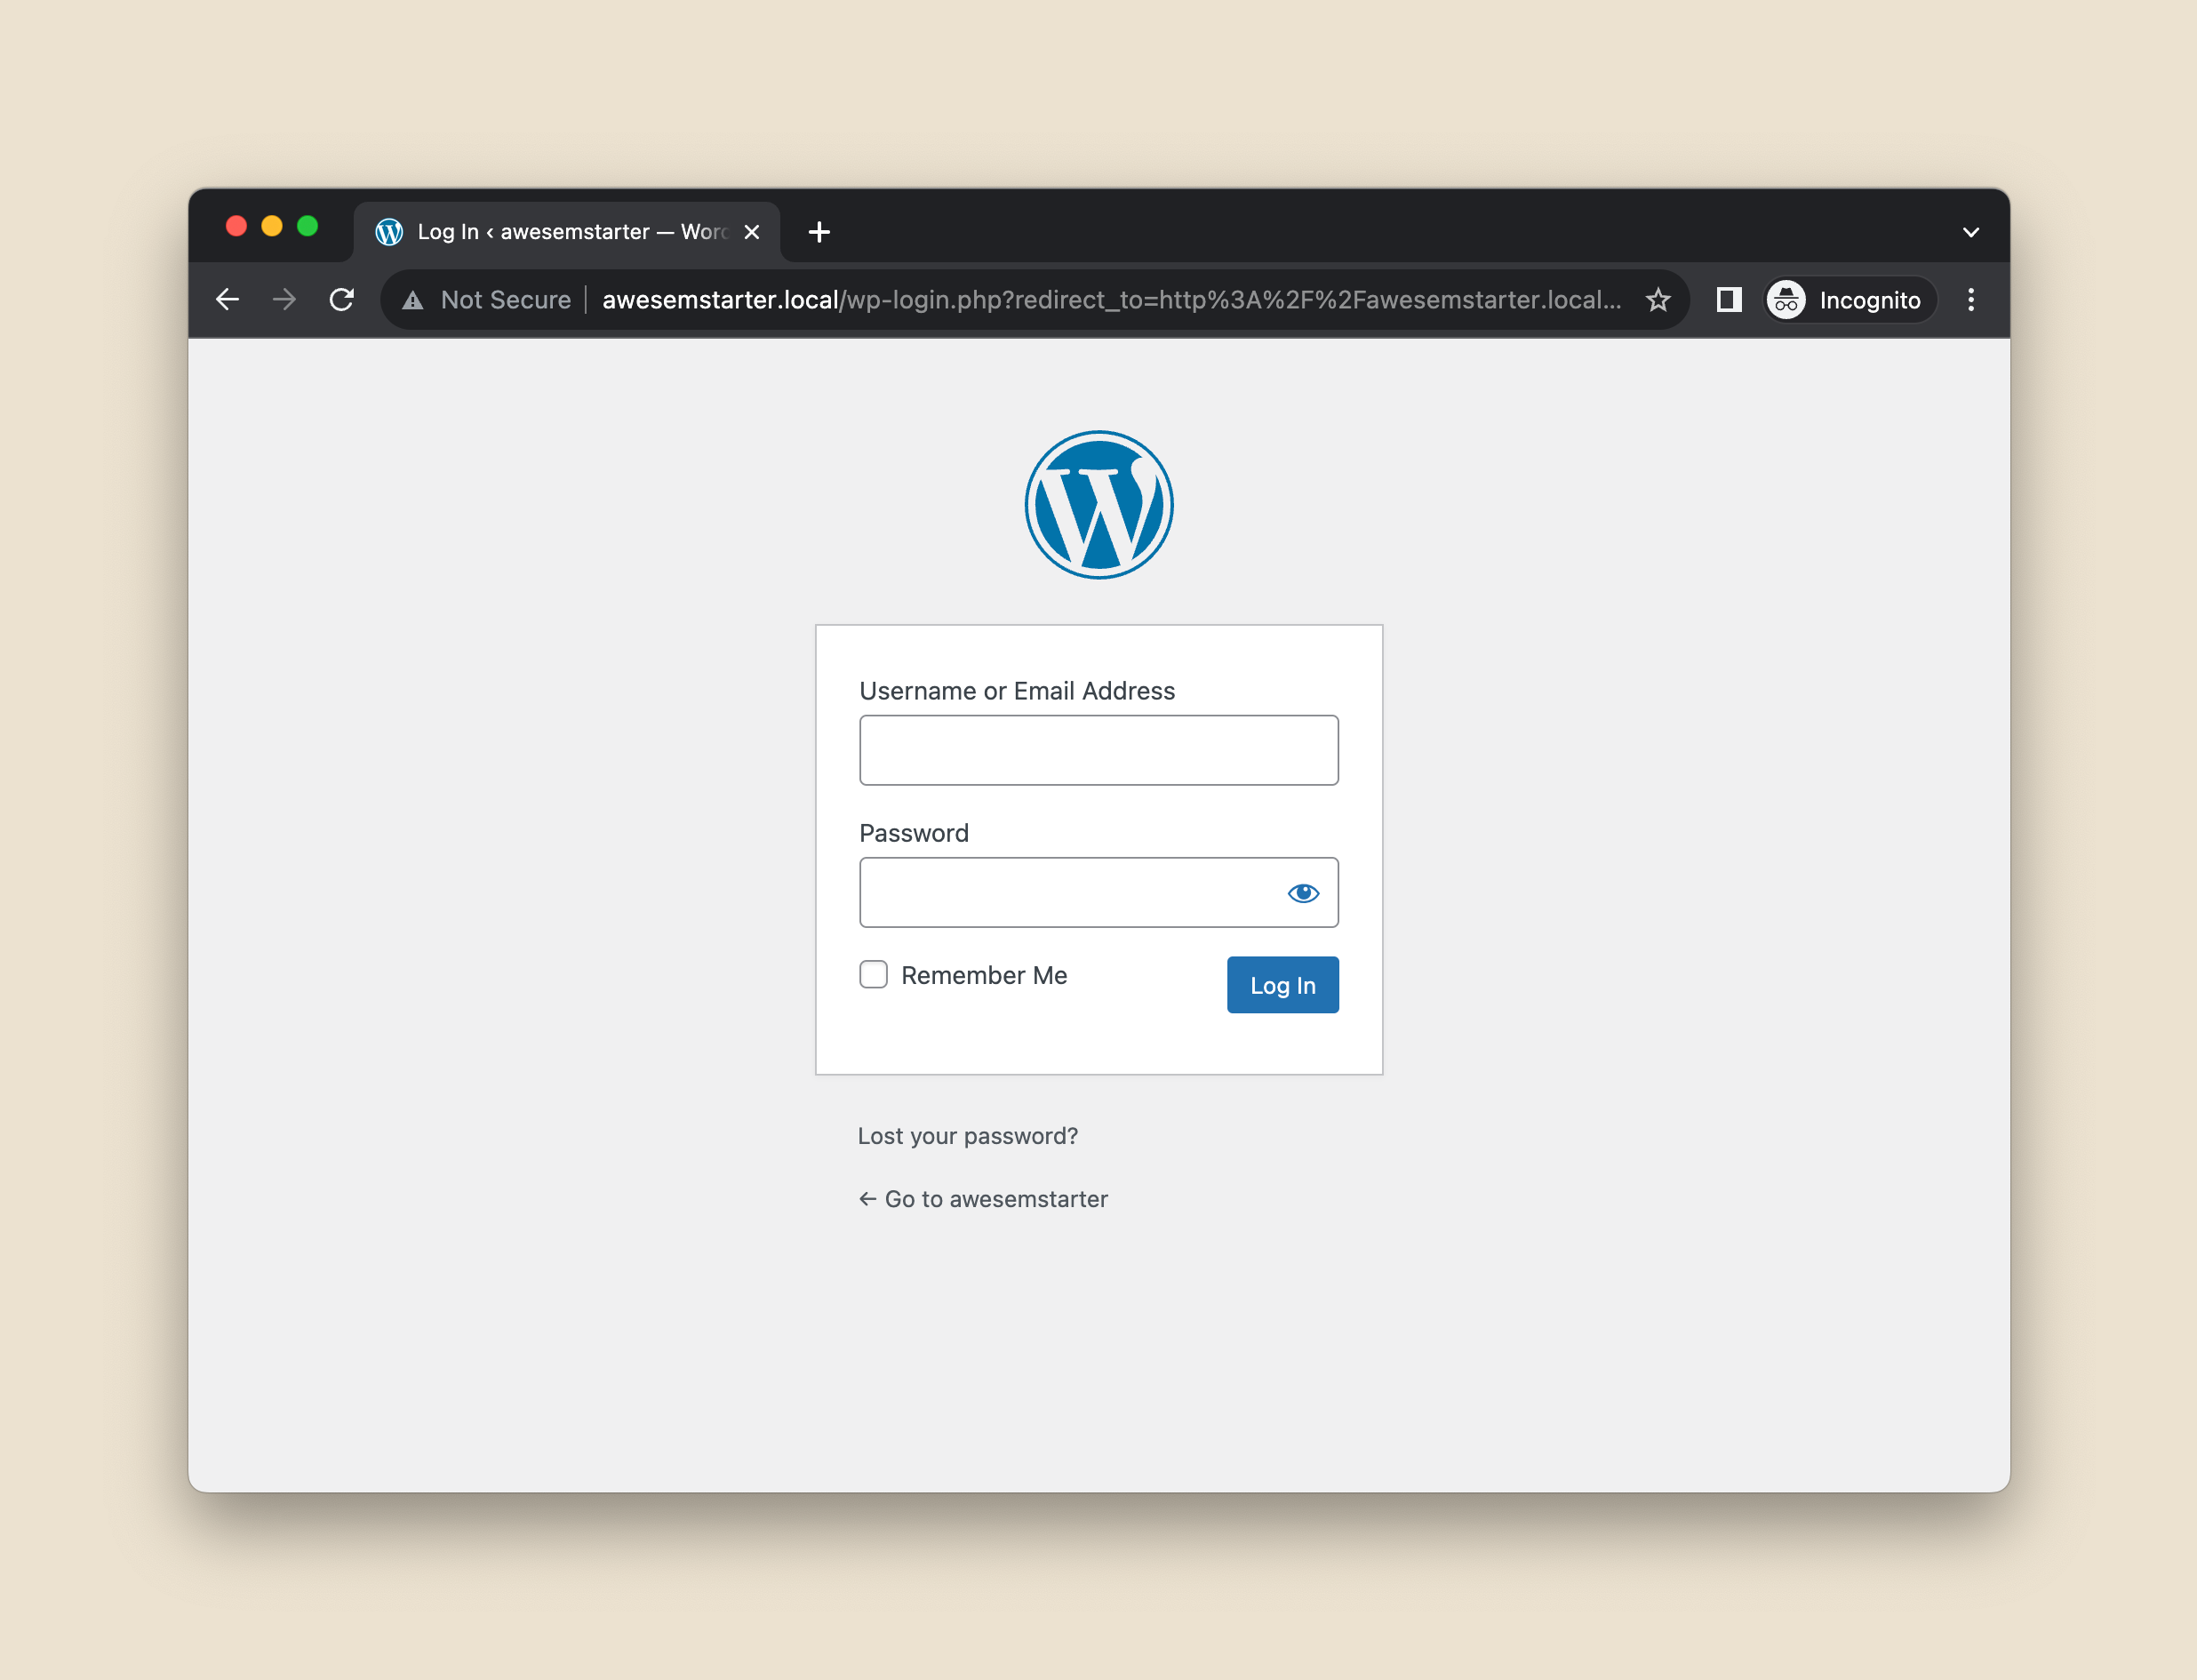The width and height of the screenshot is (2197, 1680).
Task: Open the Chrome three-dot menu
Action: pyautogui.click(x=1970, y=299)
